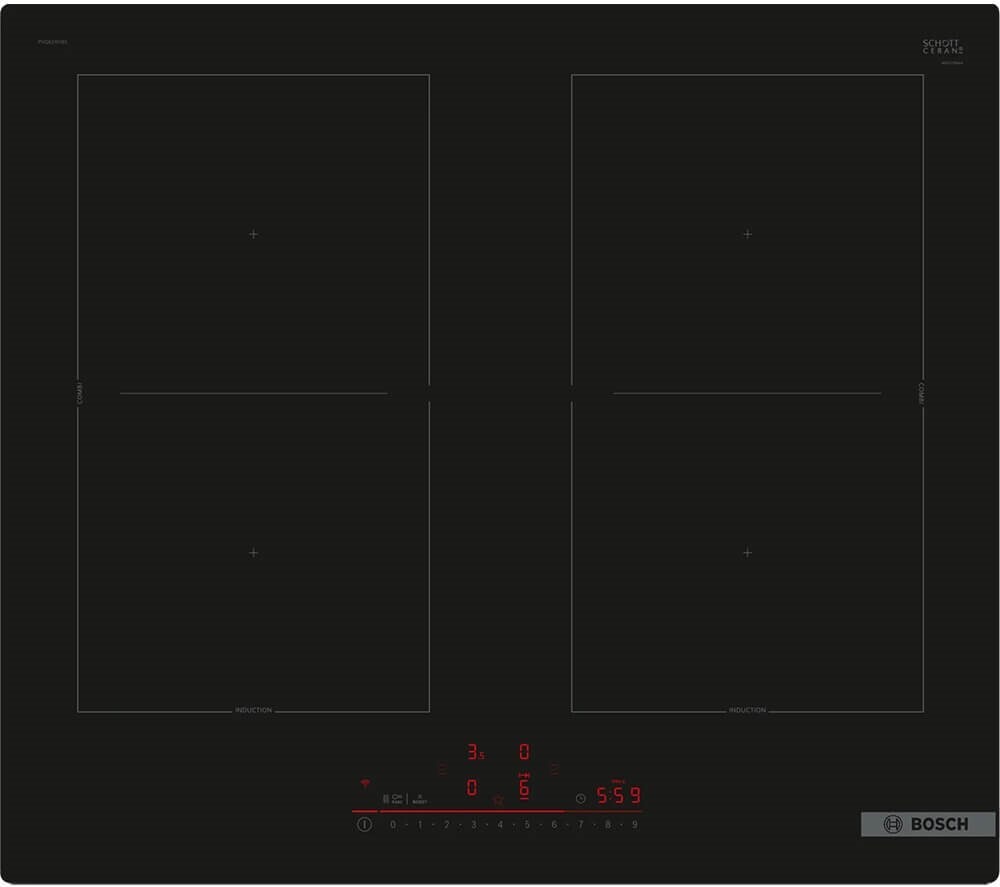Tap the pan sensor icon beside Boost

(395, 798)
